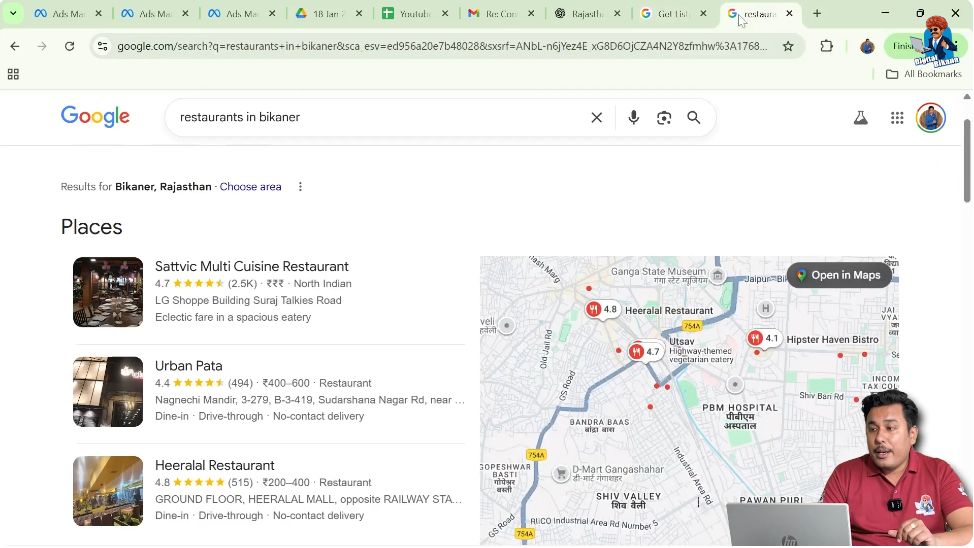Clear the search query with X

(596, 117)
